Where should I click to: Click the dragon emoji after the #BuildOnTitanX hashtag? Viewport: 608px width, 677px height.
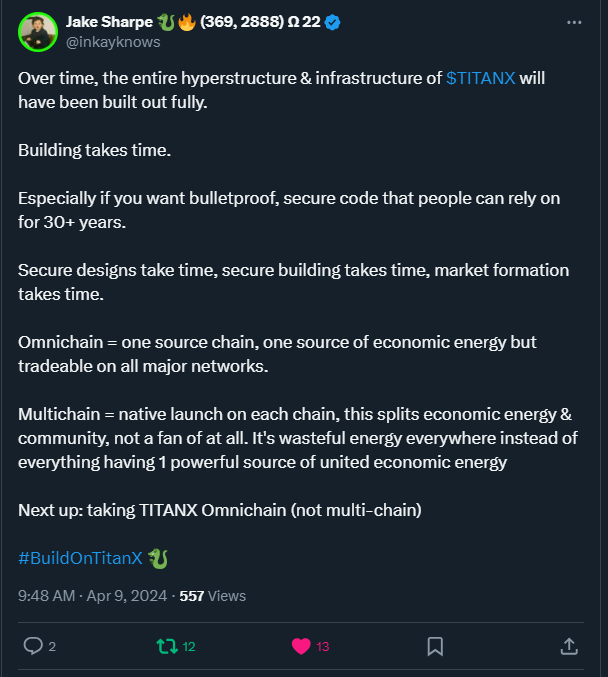(157, 558)
